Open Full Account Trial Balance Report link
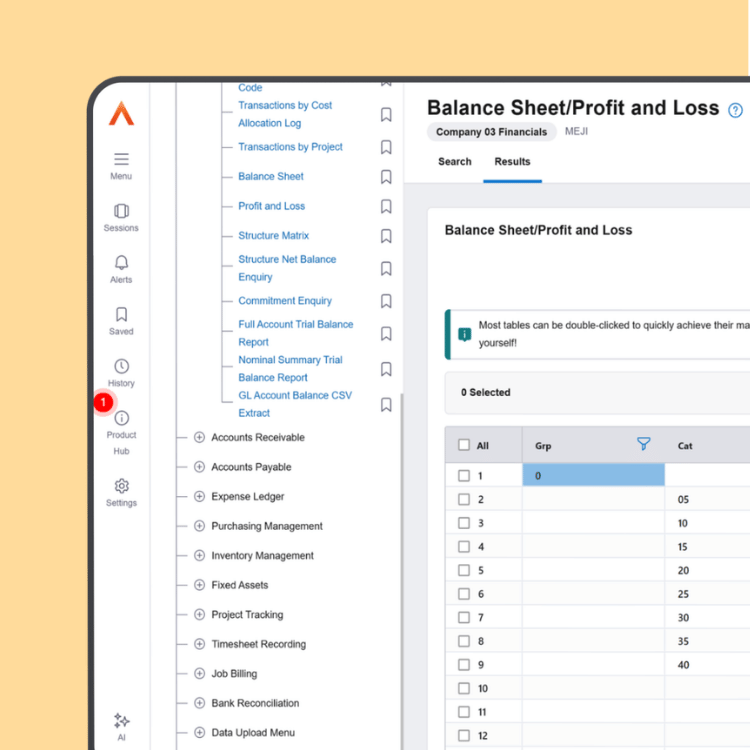Image resolution: width=750 pixels, height=750 pixels. 296,333
